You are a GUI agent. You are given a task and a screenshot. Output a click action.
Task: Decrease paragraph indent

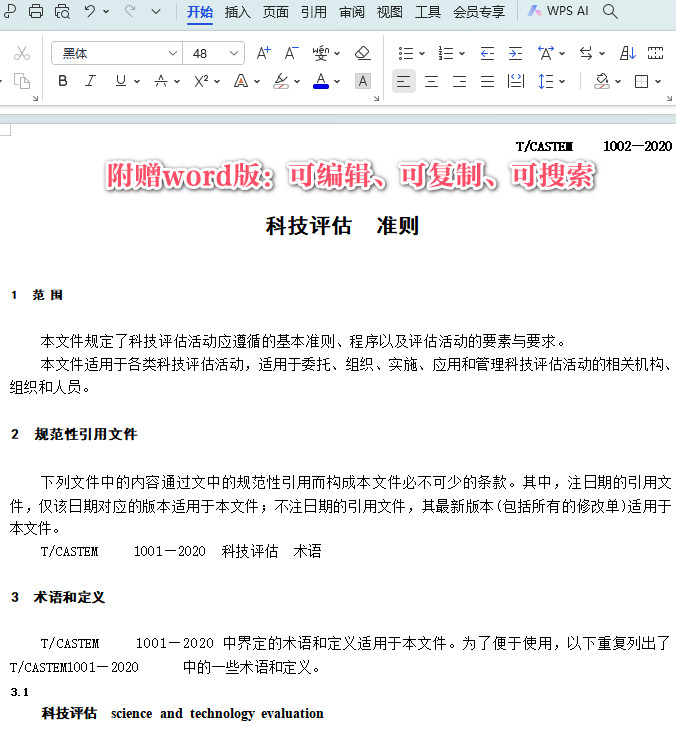[487, 53]
